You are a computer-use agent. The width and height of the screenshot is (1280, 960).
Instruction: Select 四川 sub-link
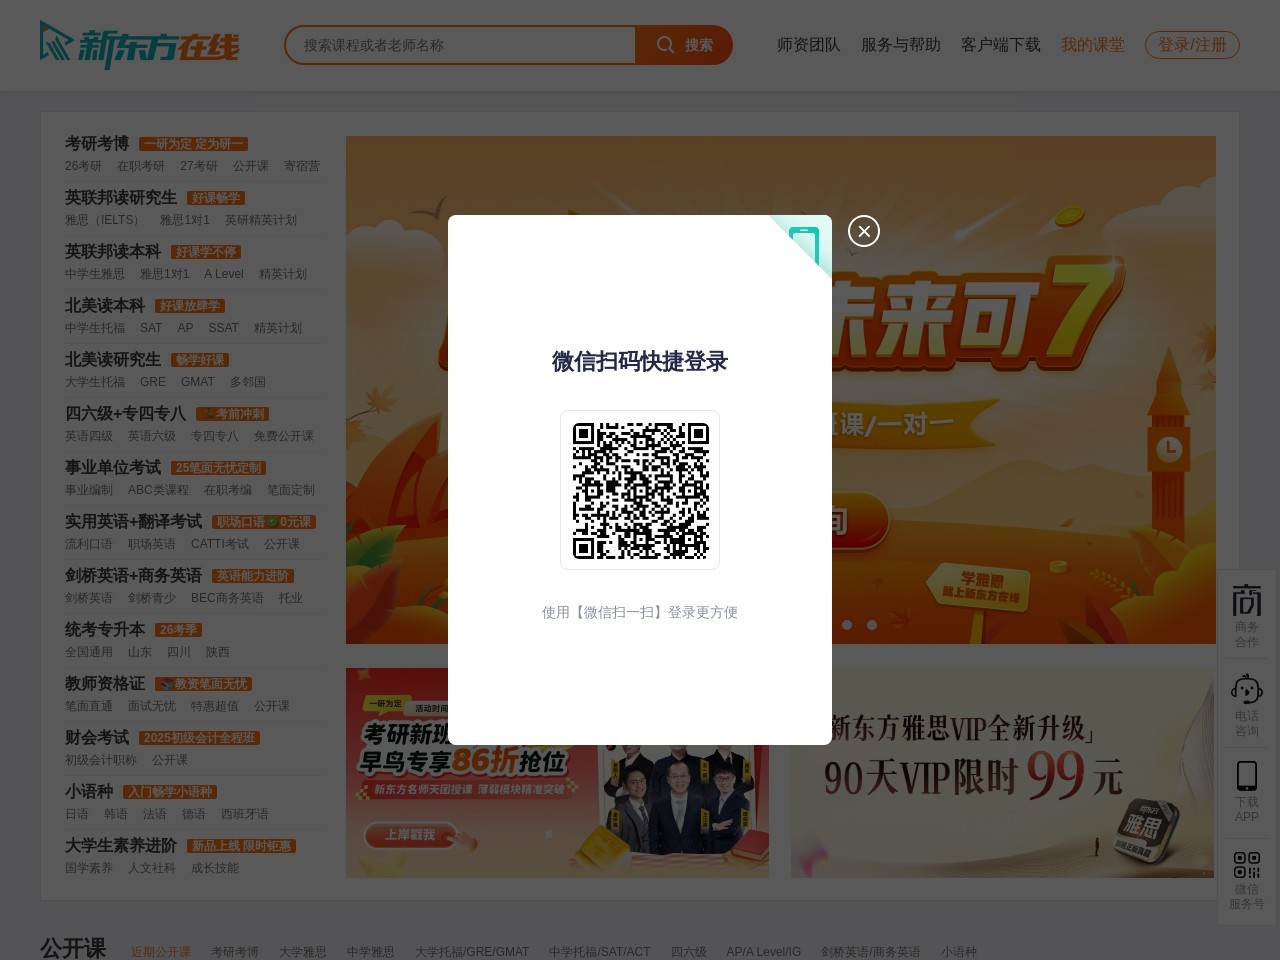click(x=179, y=652)
